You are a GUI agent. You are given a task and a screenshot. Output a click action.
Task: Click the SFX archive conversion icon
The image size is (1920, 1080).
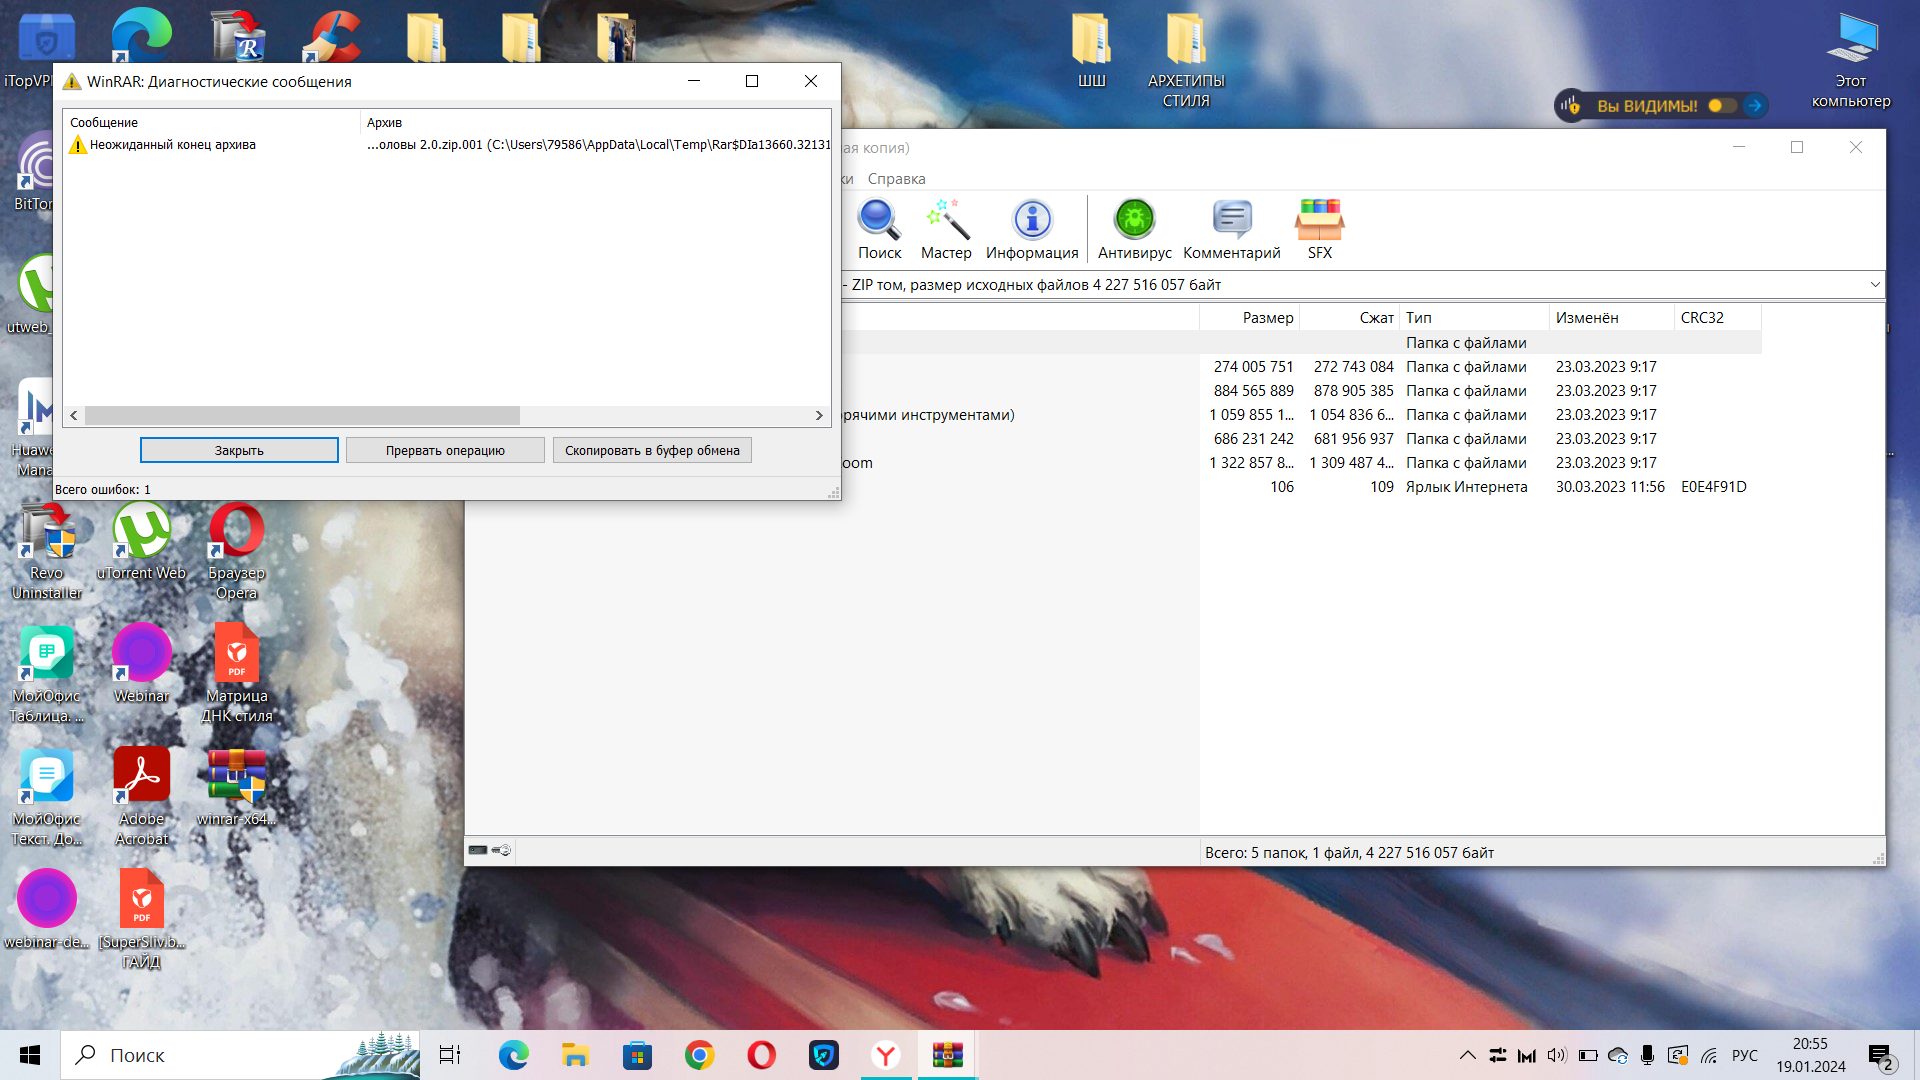[x=1319, y=228]
